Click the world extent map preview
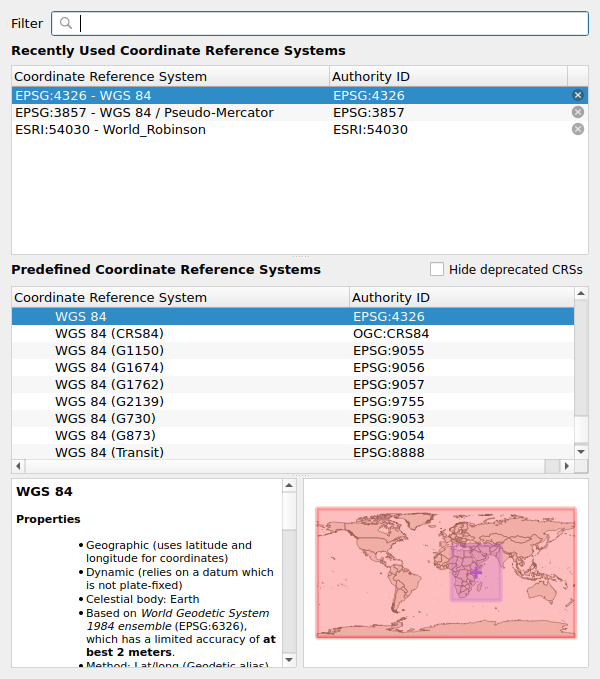This screenshot has height=679, width=600. 445,572
